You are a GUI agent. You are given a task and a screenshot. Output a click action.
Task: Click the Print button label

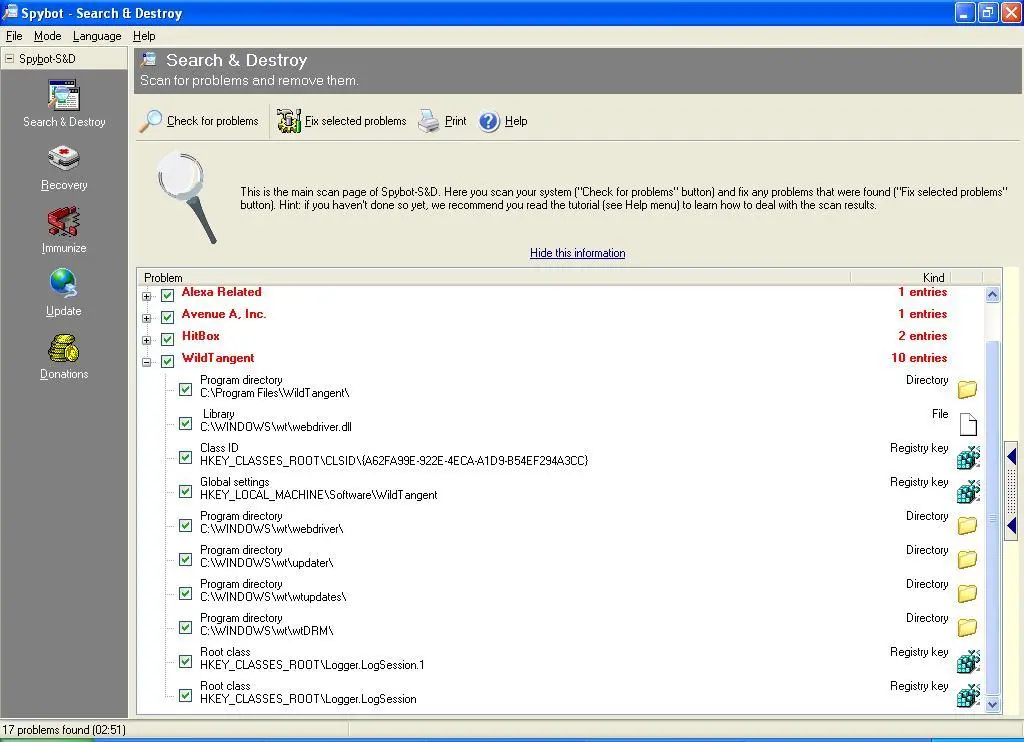point(455,121)
